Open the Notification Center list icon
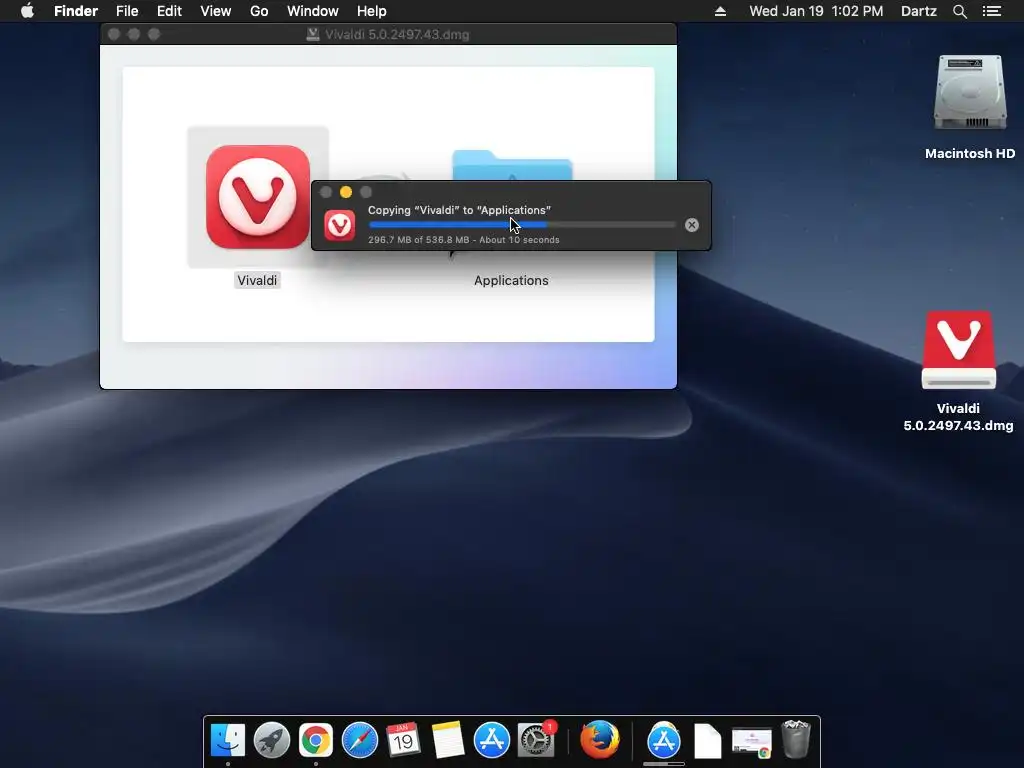The image size is (1024, 768). (x=992, y=11)
